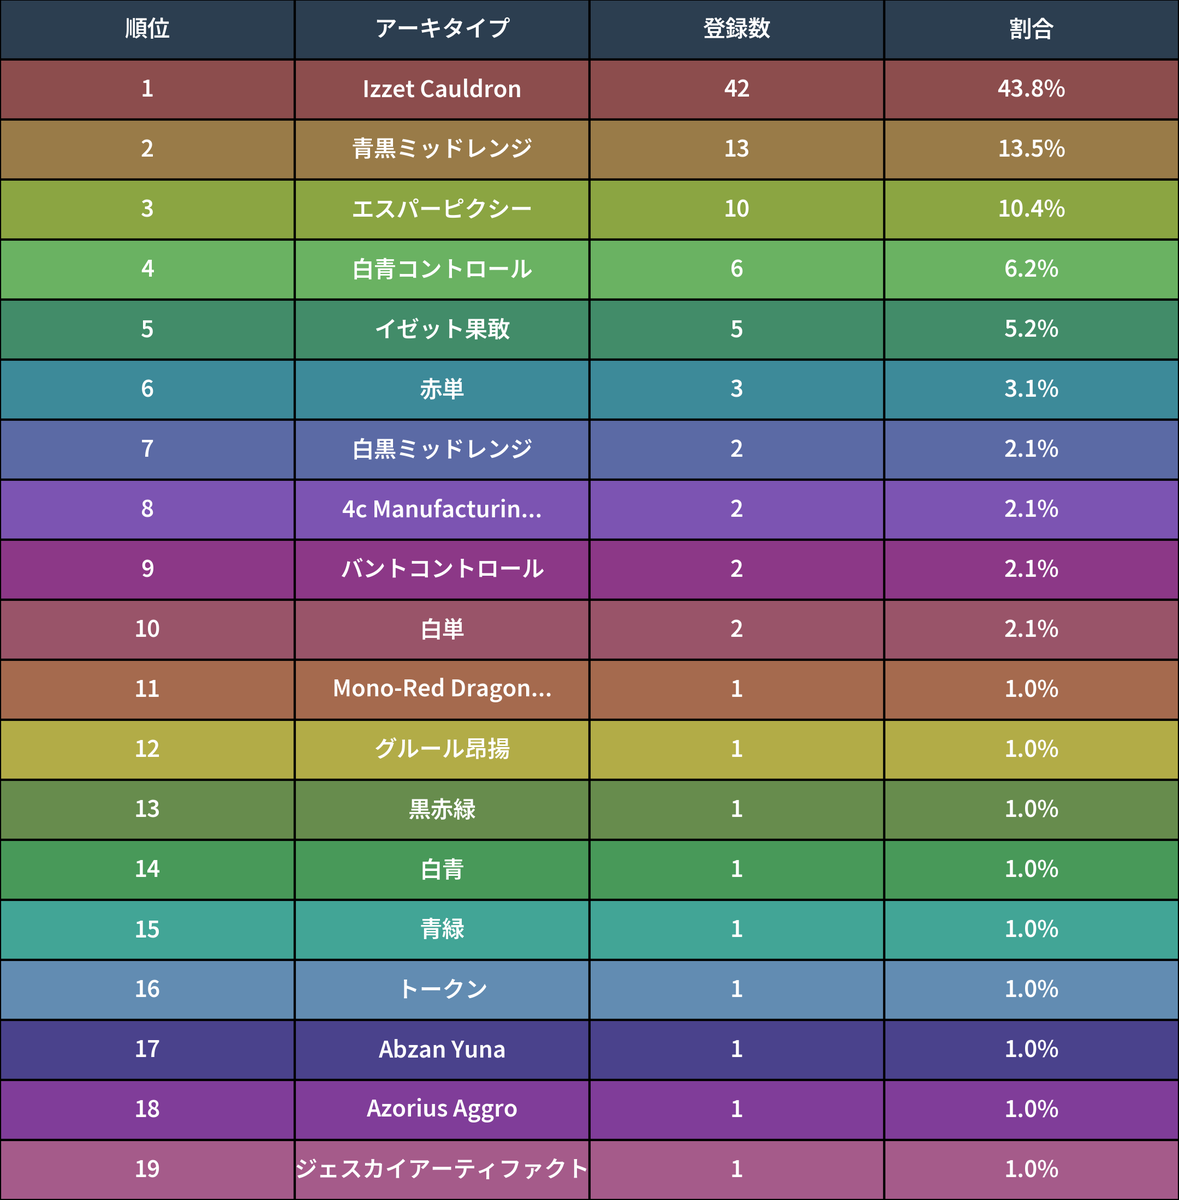Select the バントコントロール archetype cell
Viewport: 1179px width, 1200px height.
(x=442, y=569)
